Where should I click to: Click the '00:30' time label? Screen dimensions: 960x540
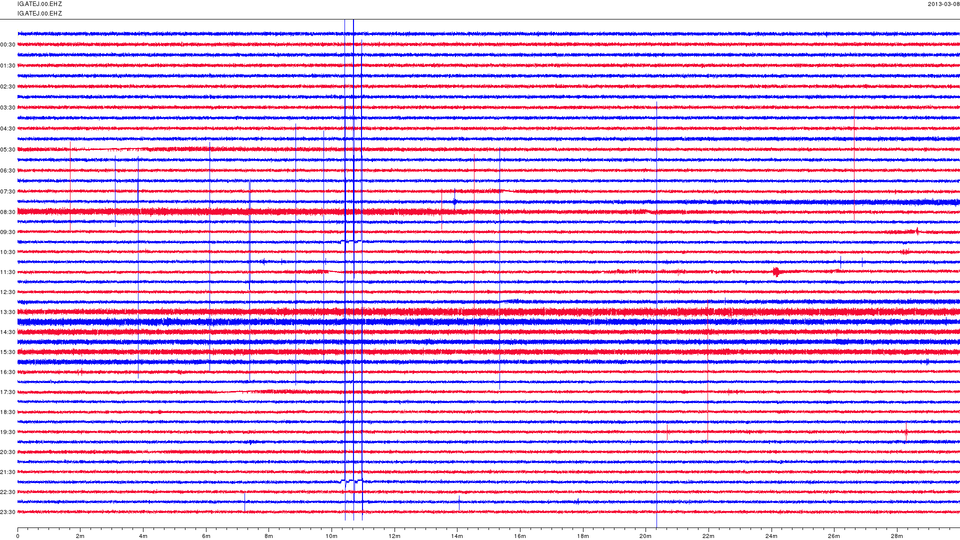point(8,45)
